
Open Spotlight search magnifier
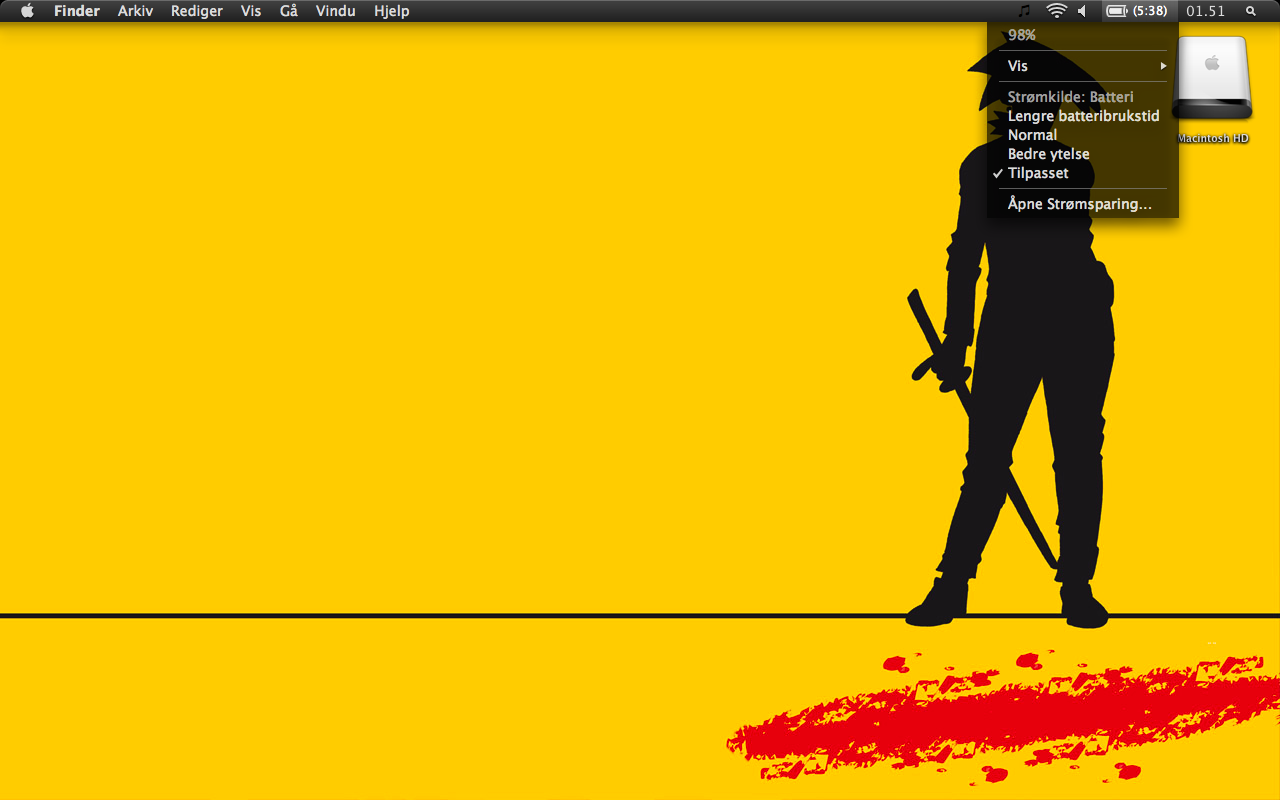tap(1251, 11)
